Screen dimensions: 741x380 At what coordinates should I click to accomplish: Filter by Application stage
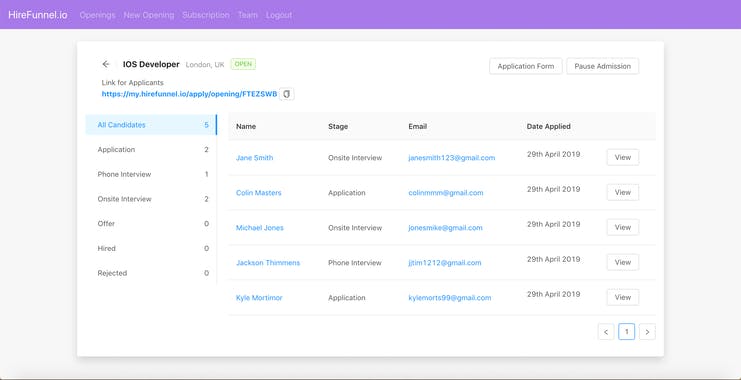pos(151,150)
